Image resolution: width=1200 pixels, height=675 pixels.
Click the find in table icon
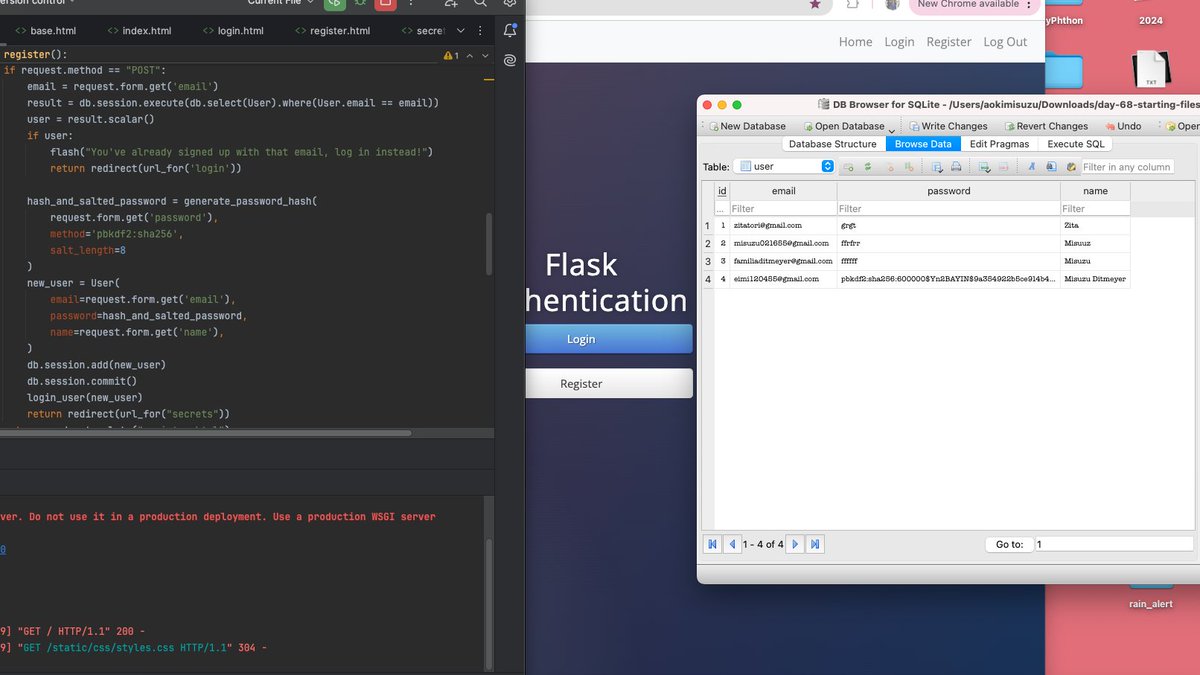pyautogui.click(x=1051, y=167)
